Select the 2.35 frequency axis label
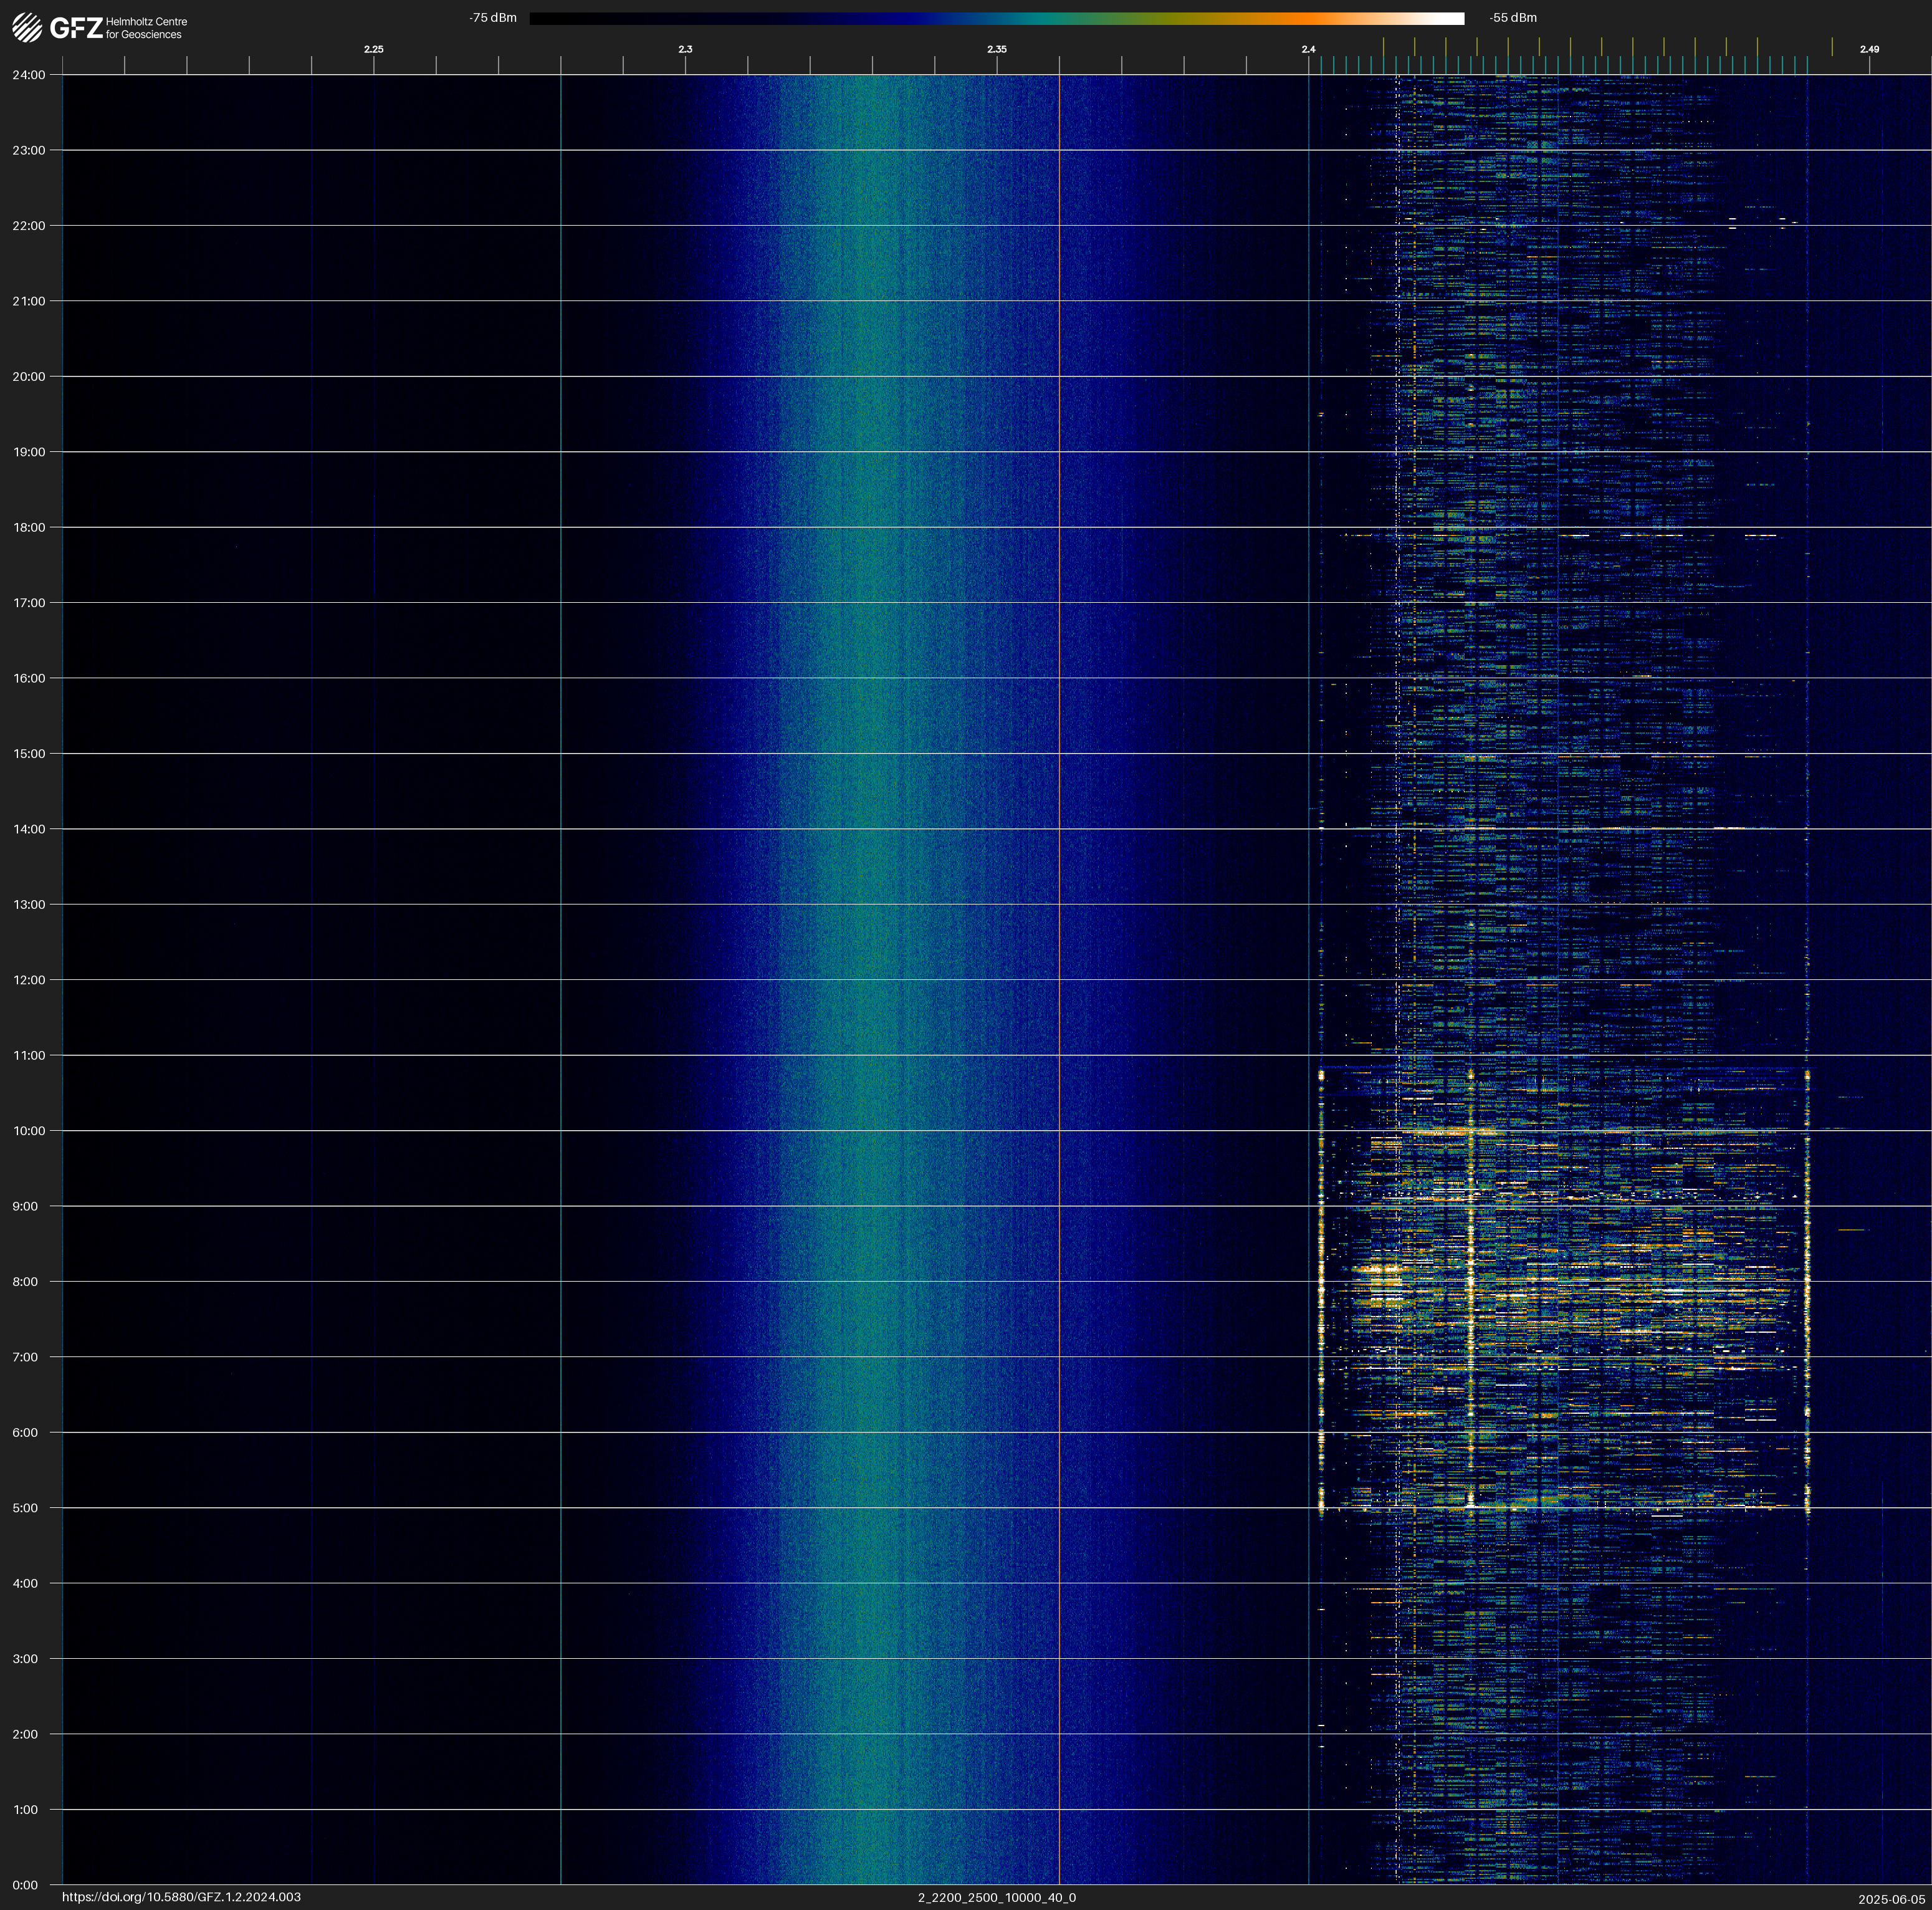The width and height of the screenshot is (1932, 1910). [996, 49]
